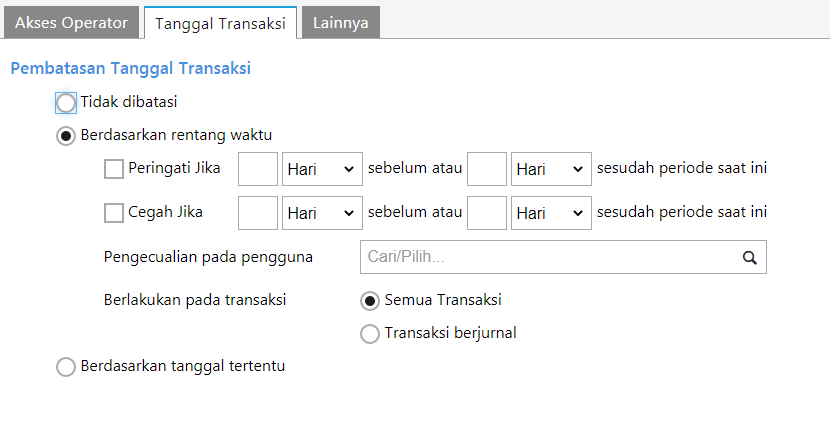Image resolution: width=830 pixels, height=430 pixels.
Task: Click the search magnifier icon in Cari/Pilih field
Action: pyautogui.click(x=749, y=257)
